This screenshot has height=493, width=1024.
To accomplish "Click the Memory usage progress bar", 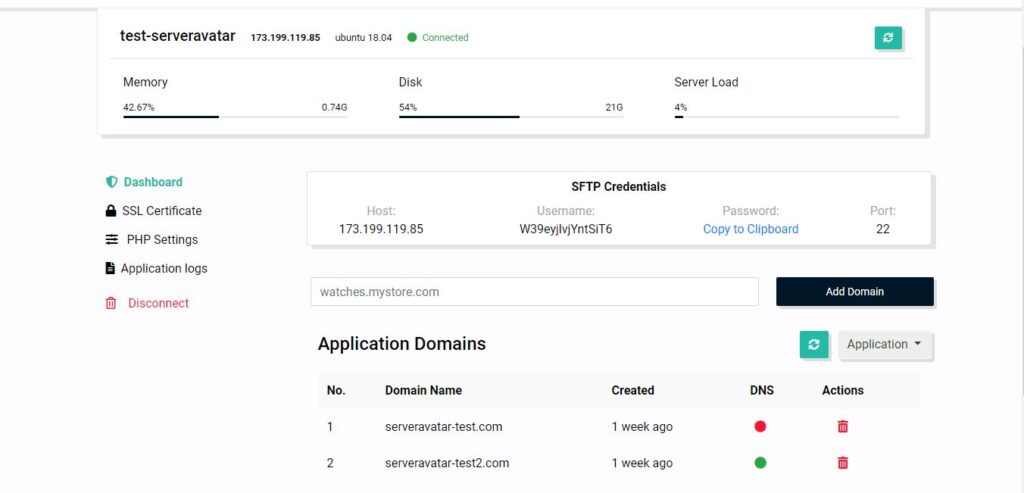I will pyautogui.click(x=235, y=117).
